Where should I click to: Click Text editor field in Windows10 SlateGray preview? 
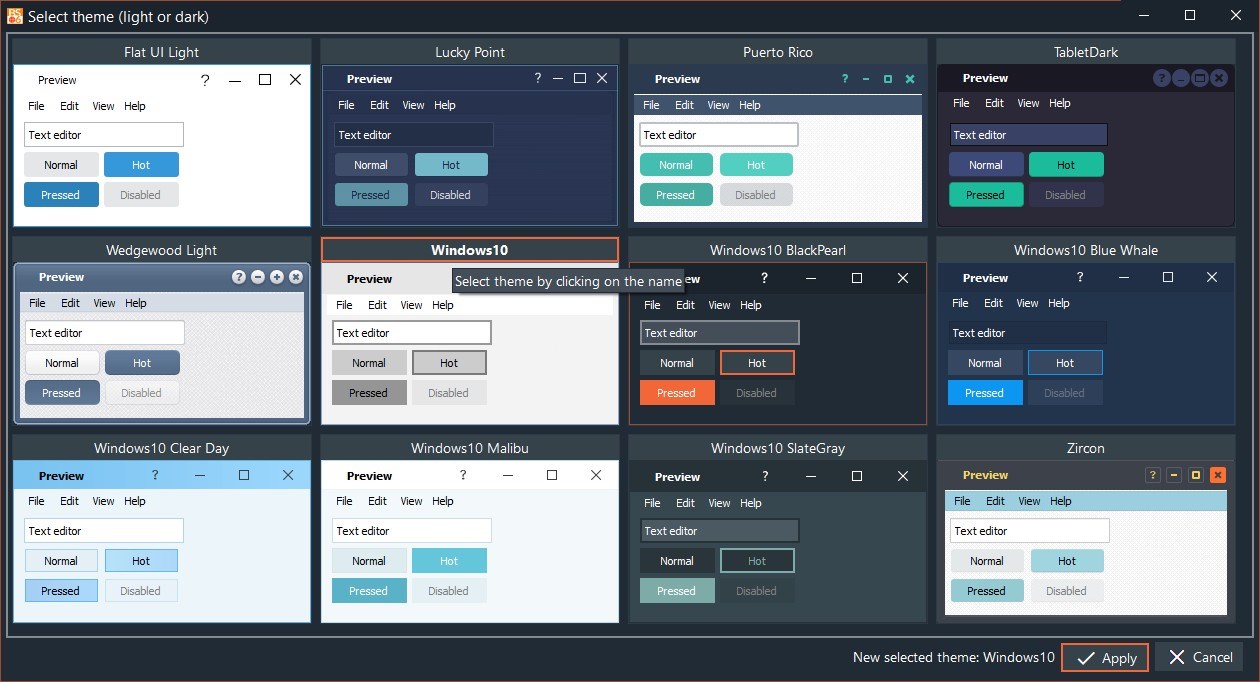point(720,531)
